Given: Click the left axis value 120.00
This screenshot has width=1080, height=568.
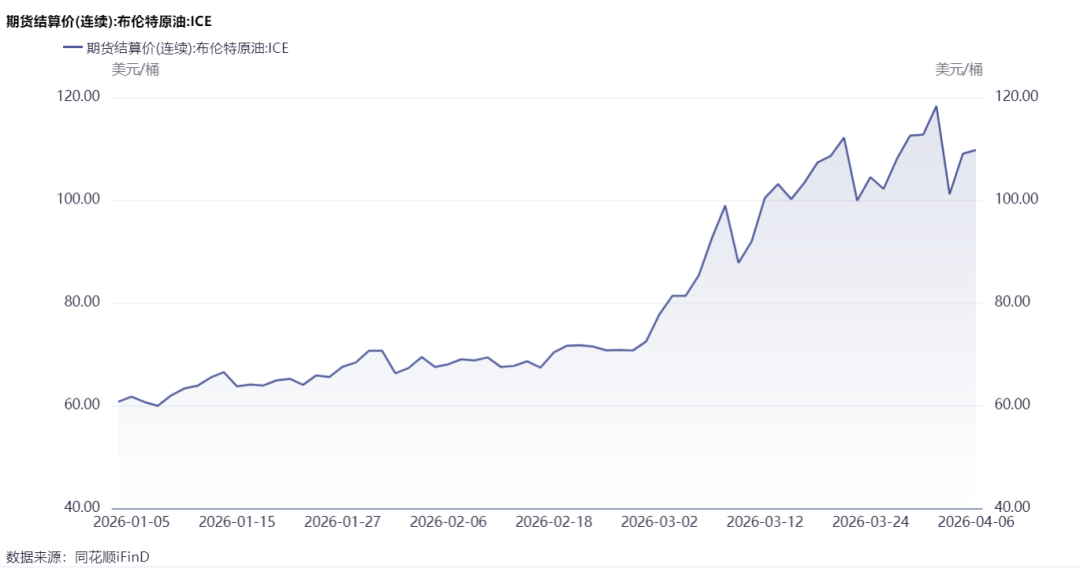Looking at the screenshot, I should (x=79, y=96).
